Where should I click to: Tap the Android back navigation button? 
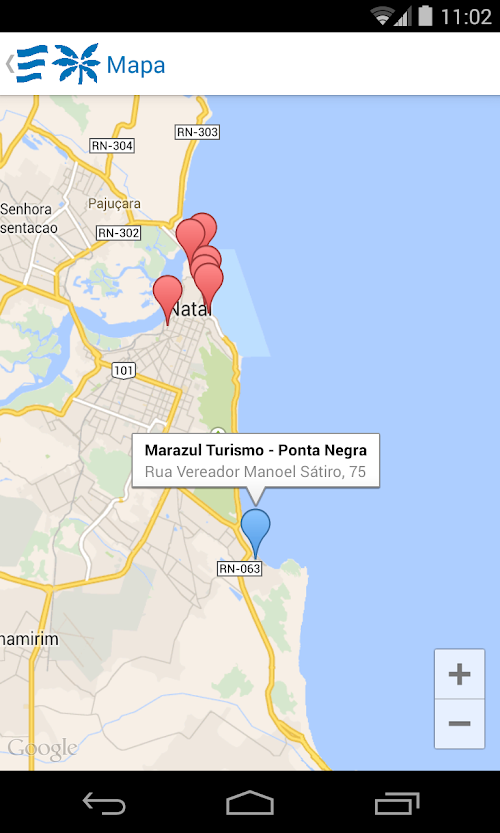pyautogui.click(x=104, y=803)
